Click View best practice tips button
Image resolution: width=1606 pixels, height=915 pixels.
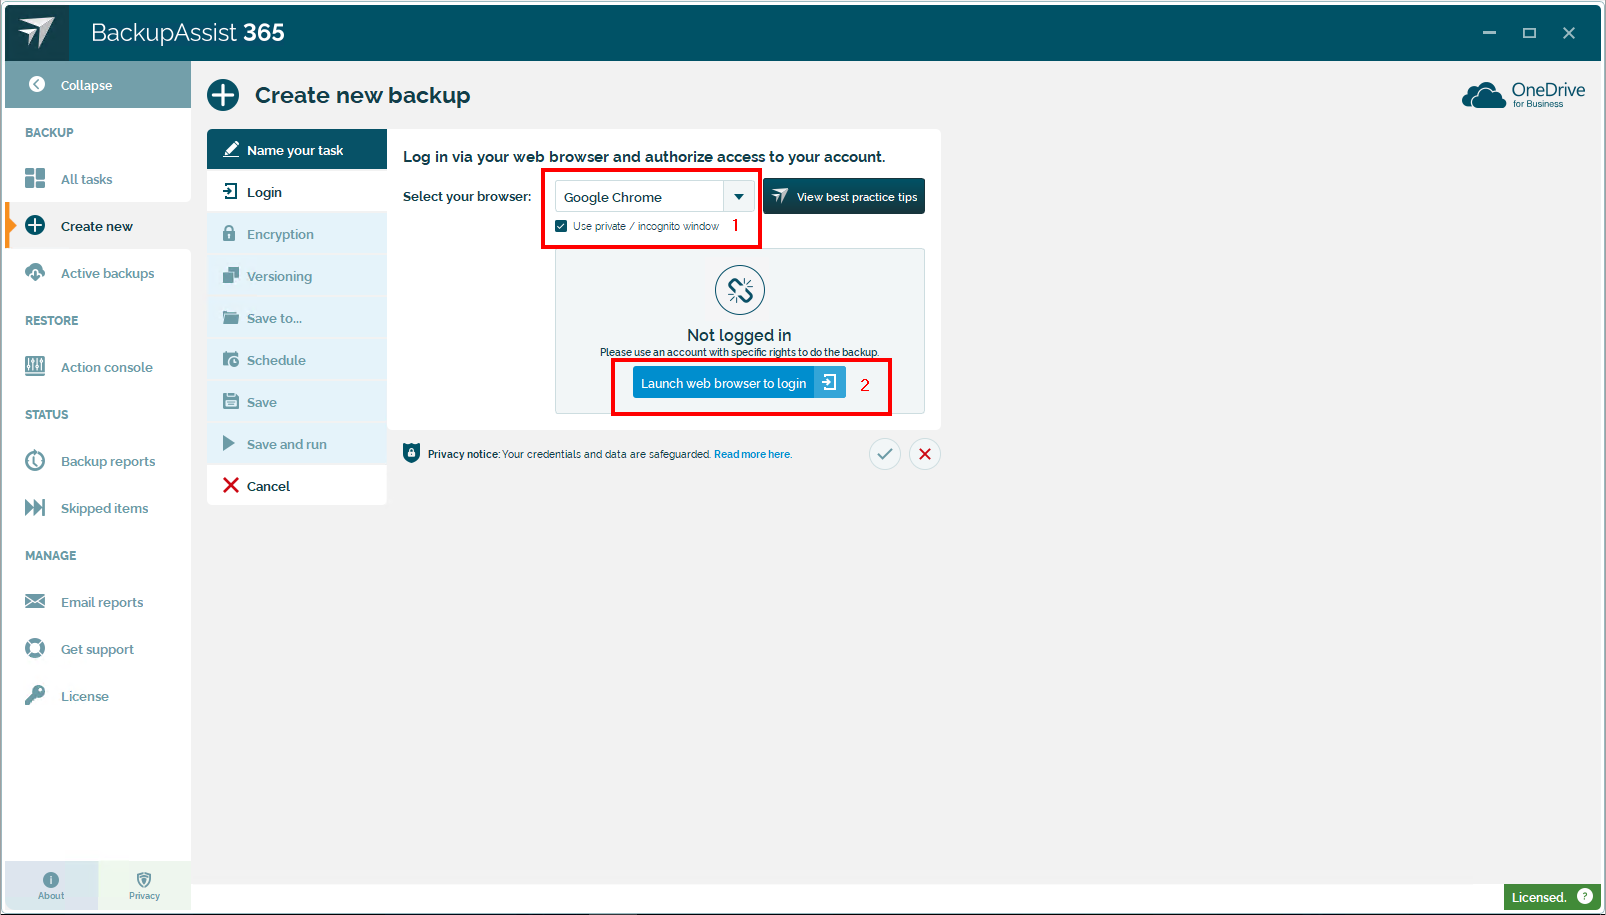click(x=844, y=196)
